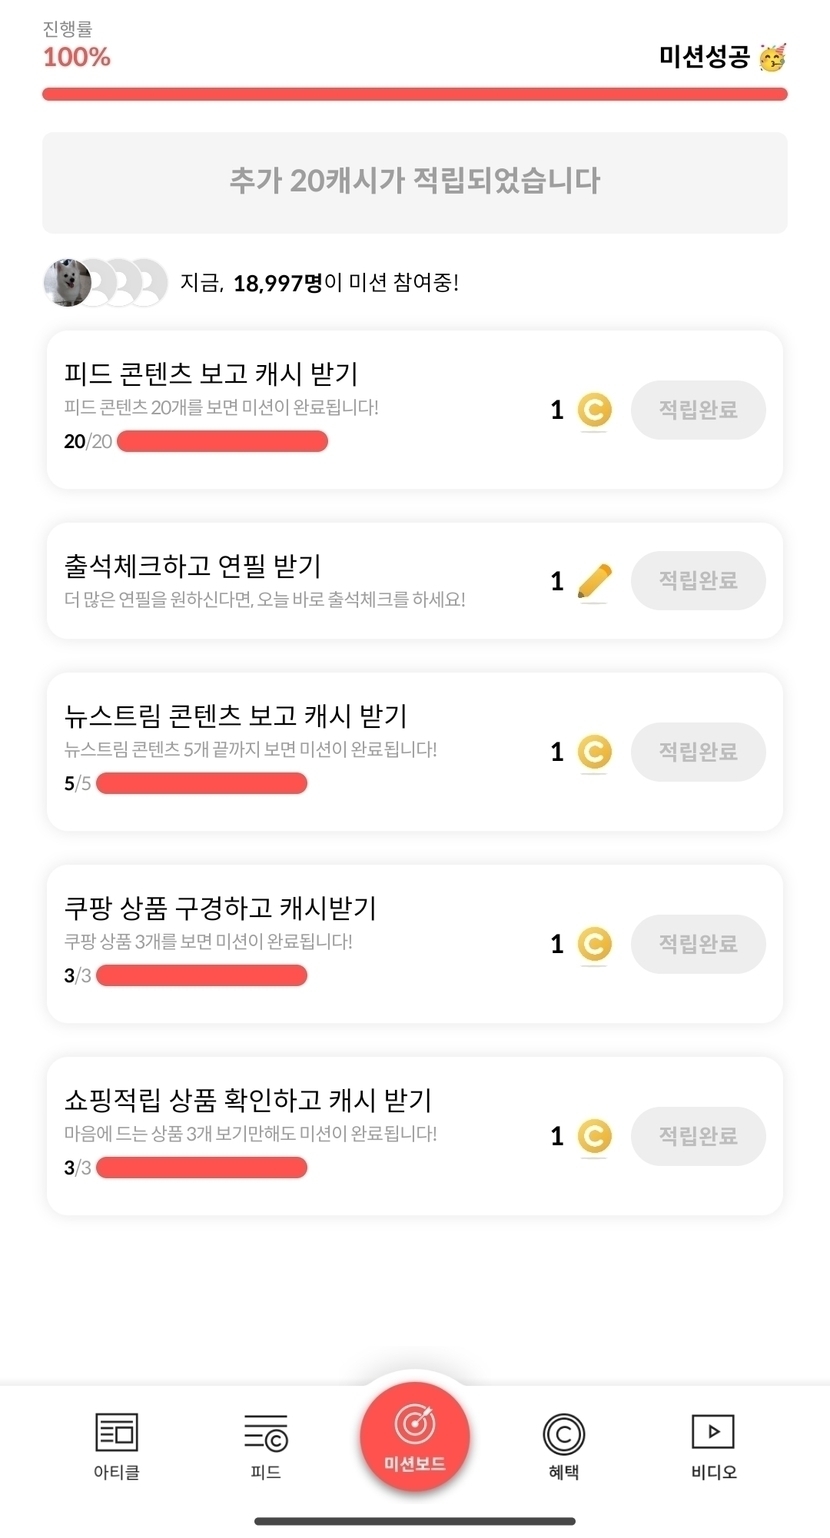Screen dimensions: 830x1538
Task: Open the 아티클 article icon
Action: point(116,1432)
